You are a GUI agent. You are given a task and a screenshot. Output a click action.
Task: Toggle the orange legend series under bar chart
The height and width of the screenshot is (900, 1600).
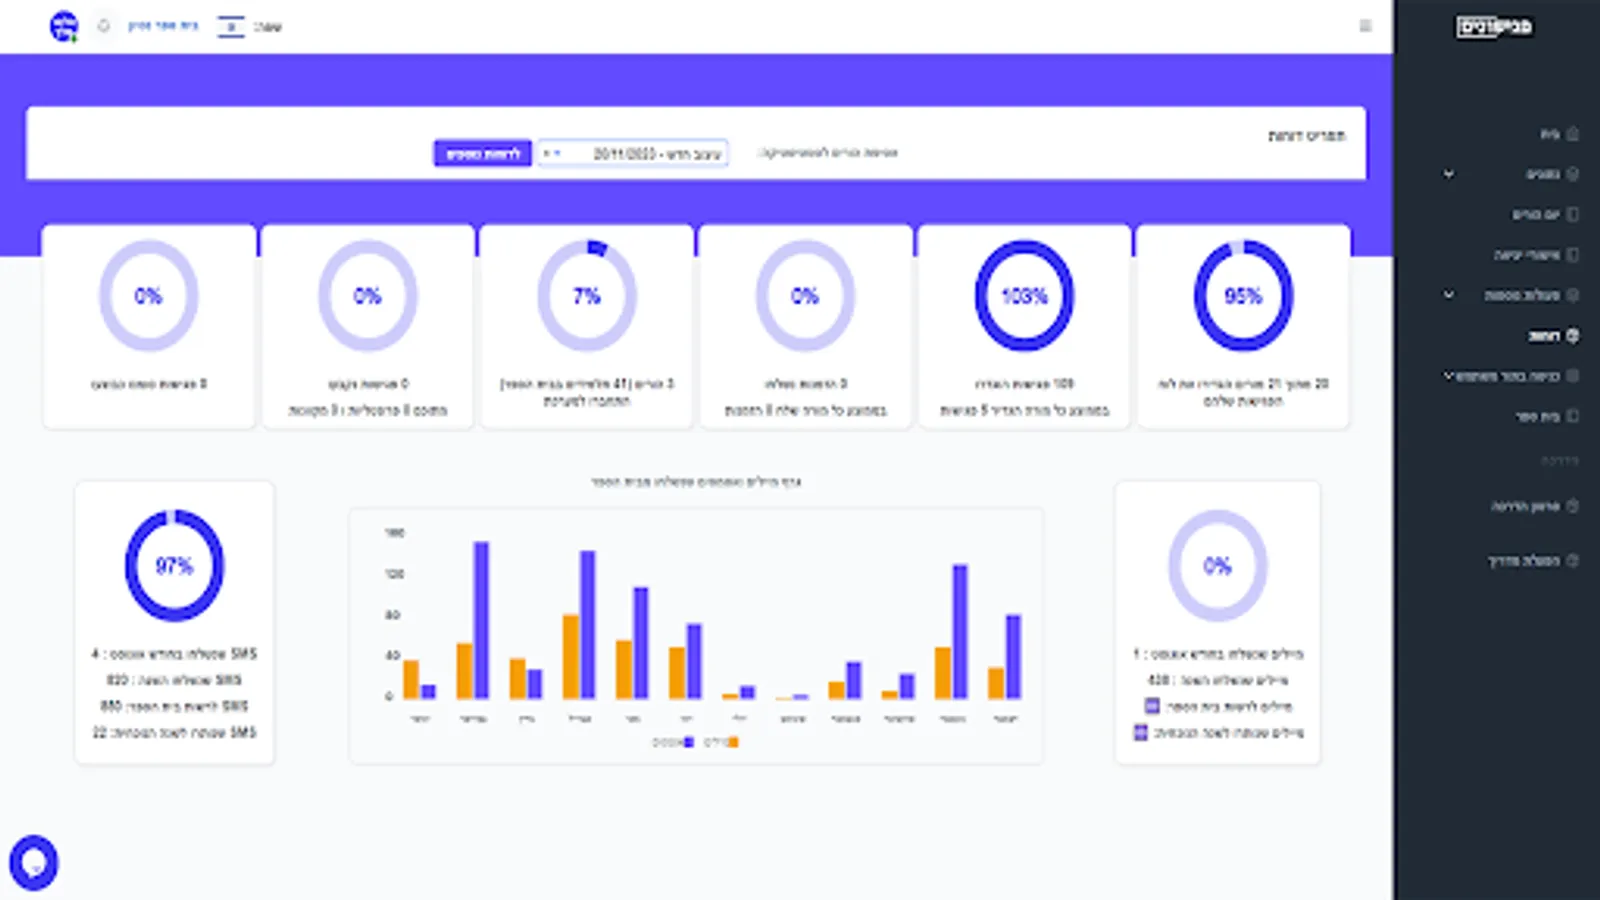tap(722, 742)
